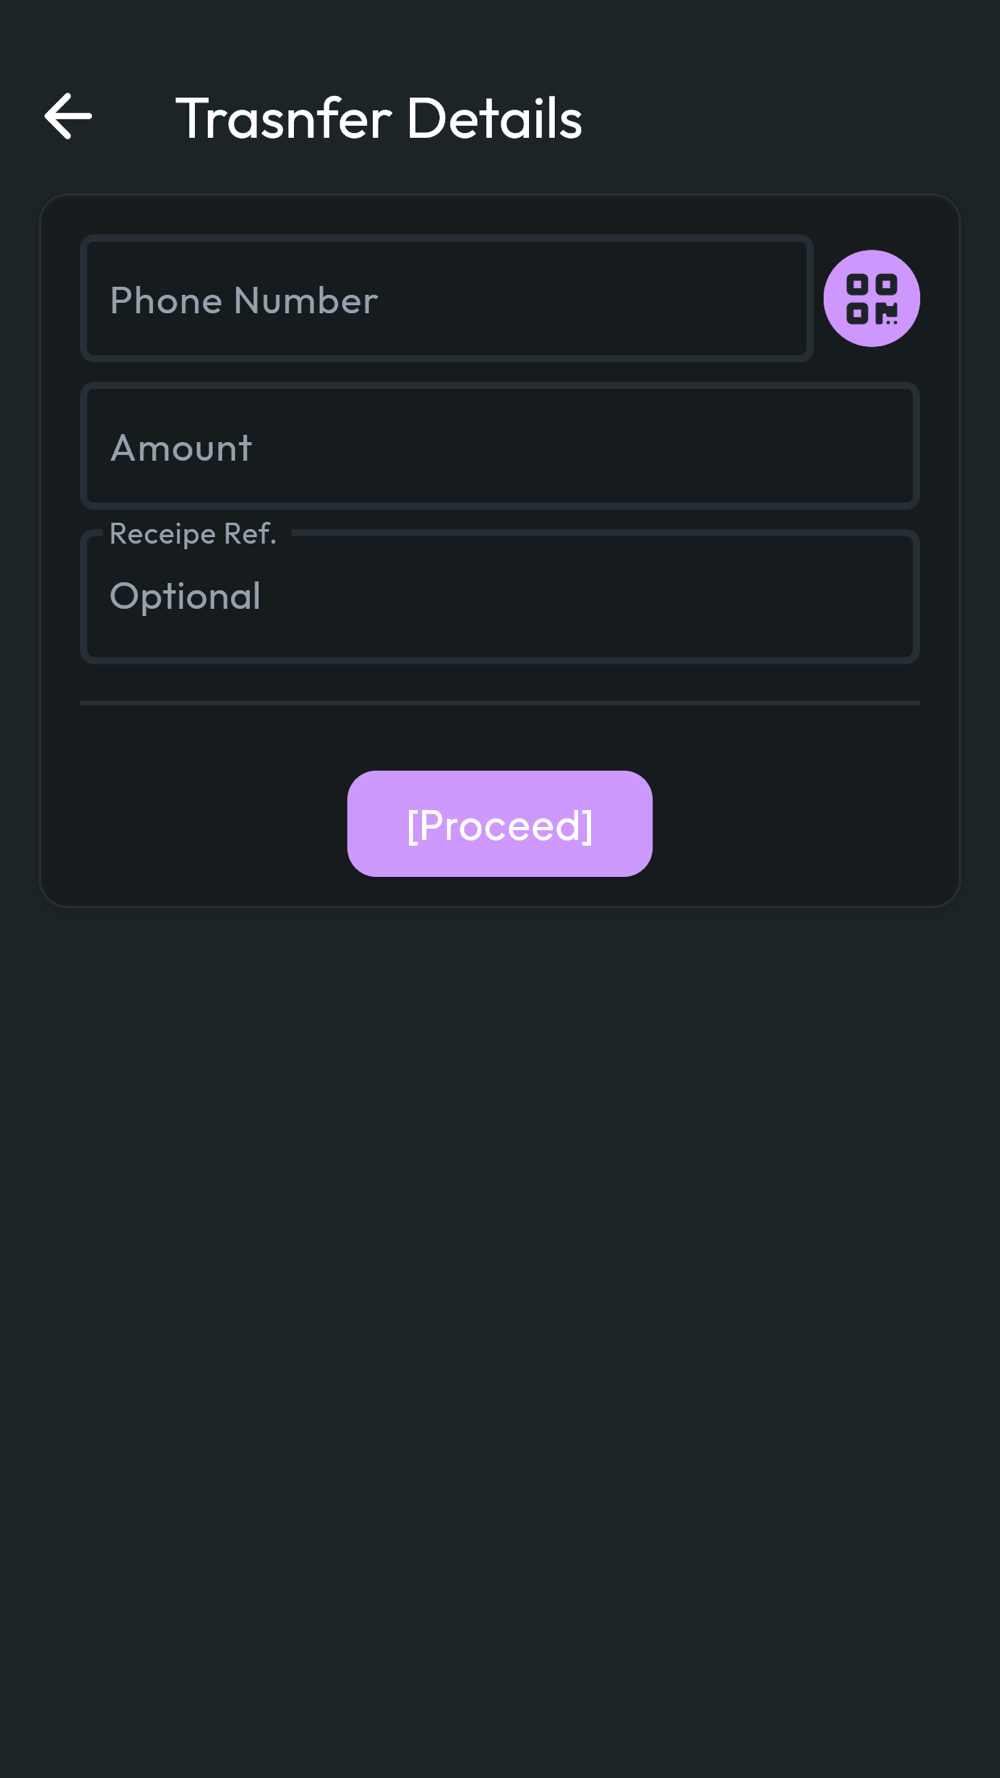Tap the round QR icon beside Phone Number

(x=871, y=299)
